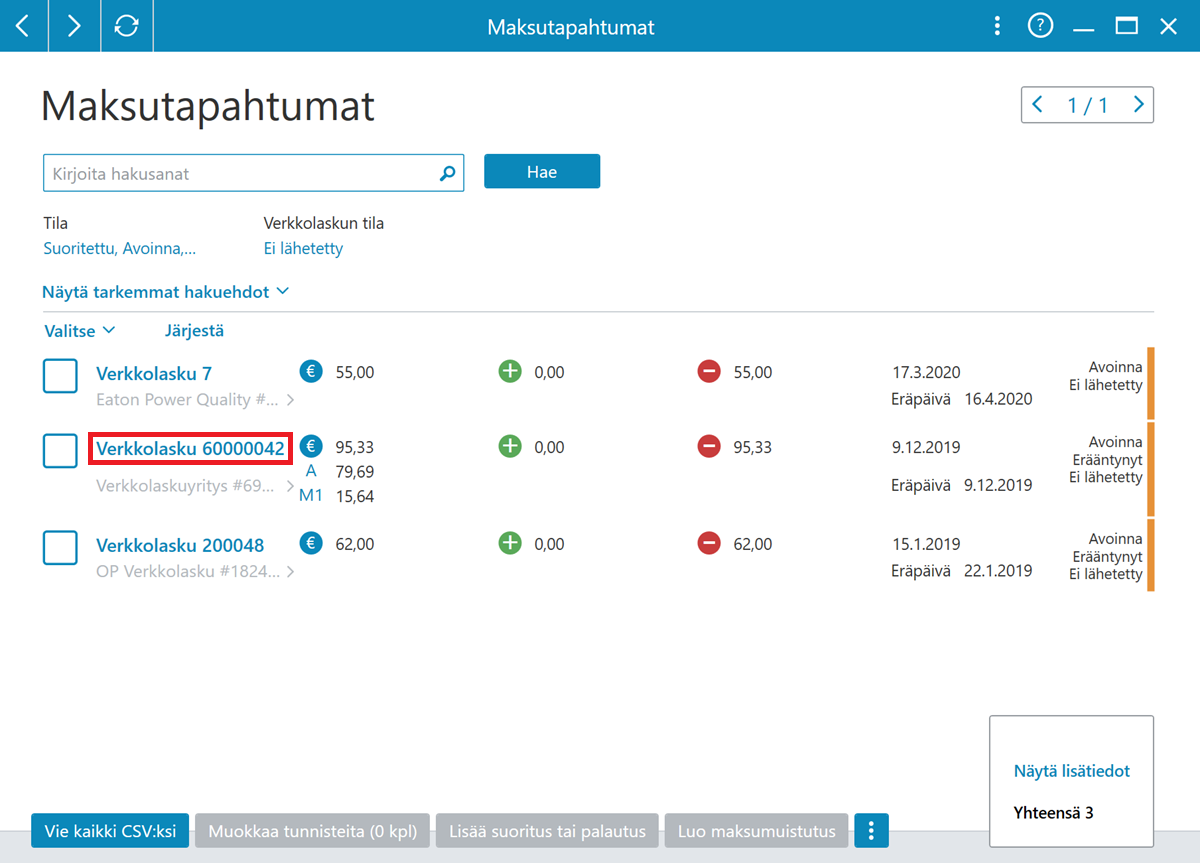Open the three-dot menu in title bar
Viewport: 1200px width, 863px height.
997,26
